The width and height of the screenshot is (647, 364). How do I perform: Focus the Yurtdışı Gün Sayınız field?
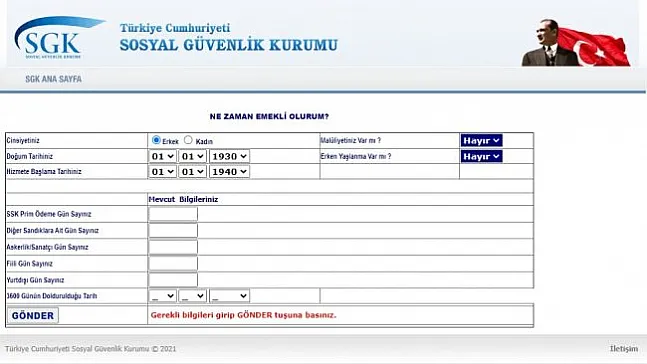(173, 280)
